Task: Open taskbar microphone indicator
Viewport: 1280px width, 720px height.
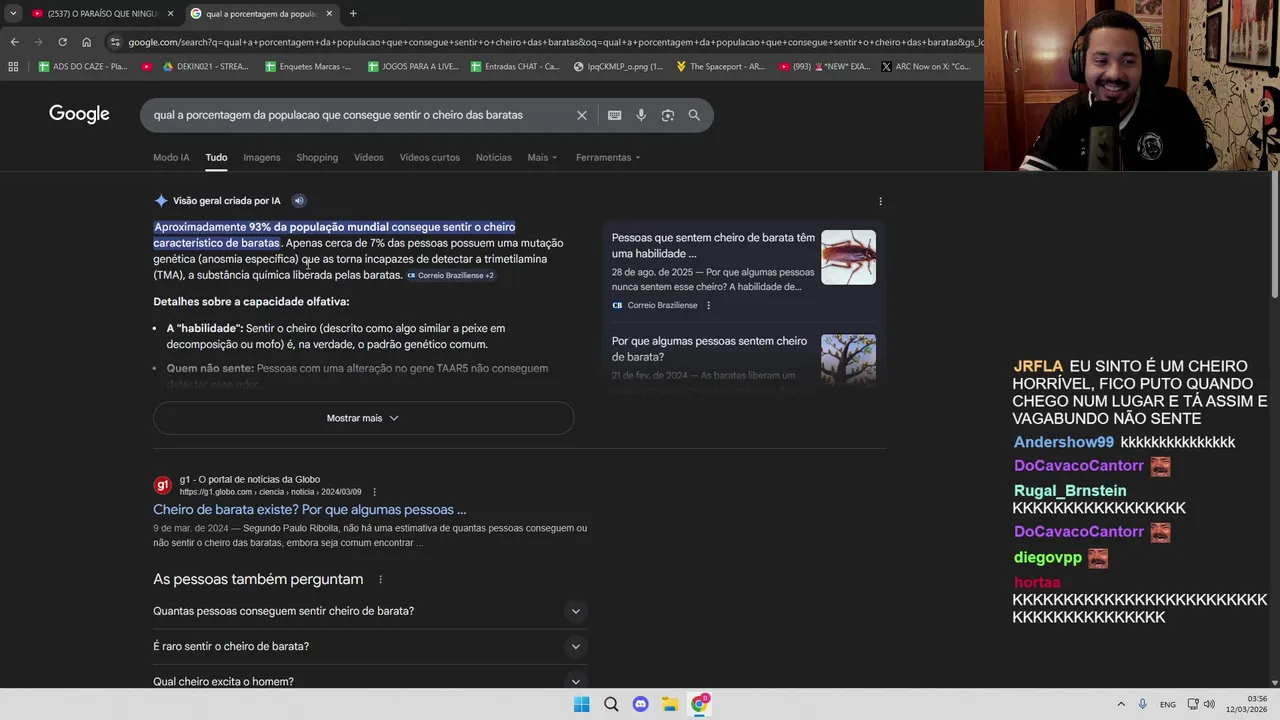Action: pos(1142,704)
